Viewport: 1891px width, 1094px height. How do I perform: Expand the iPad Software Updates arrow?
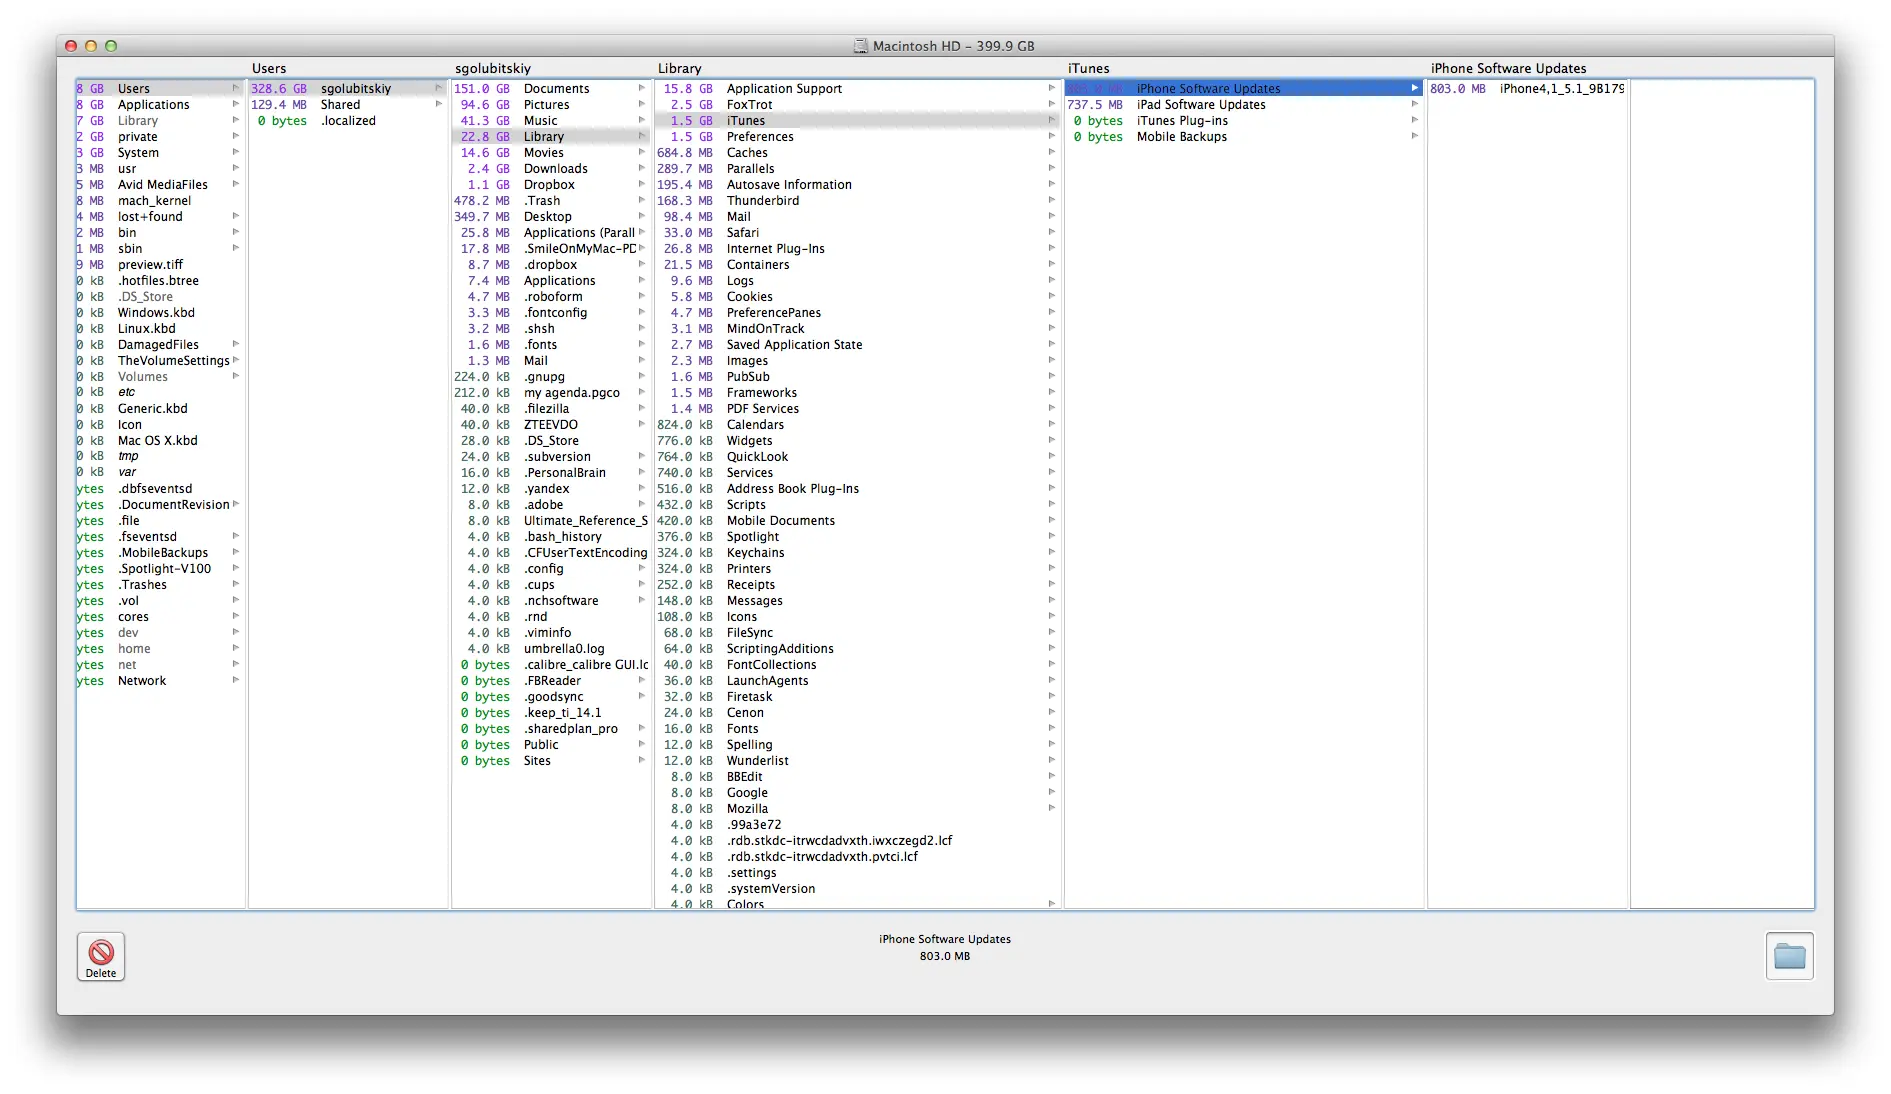1415,104
